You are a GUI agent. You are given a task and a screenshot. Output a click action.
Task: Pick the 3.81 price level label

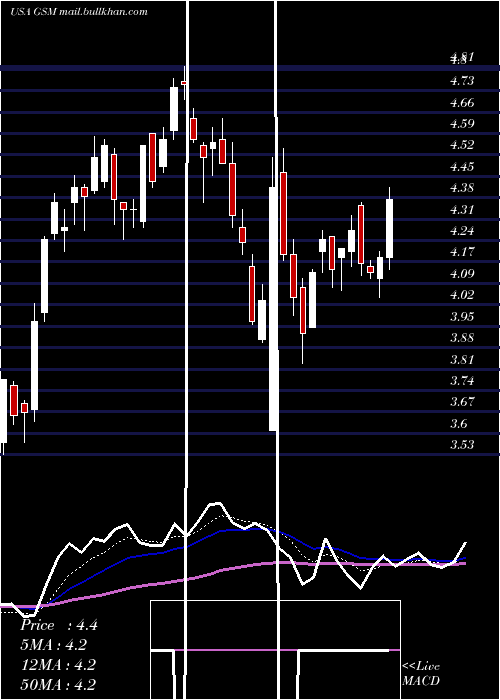point(462,359)
